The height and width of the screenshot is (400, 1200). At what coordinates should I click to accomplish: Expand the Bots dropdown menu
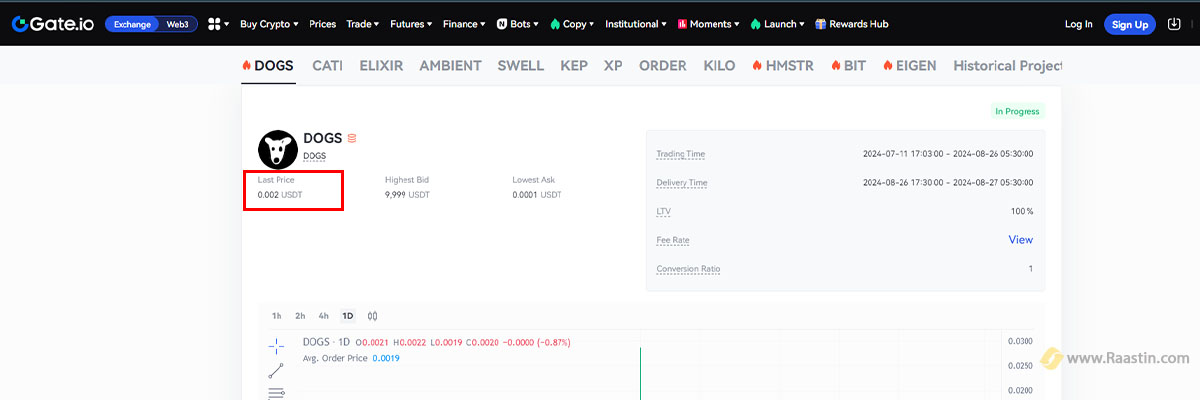pyautogui.click(x=518, y=24)
